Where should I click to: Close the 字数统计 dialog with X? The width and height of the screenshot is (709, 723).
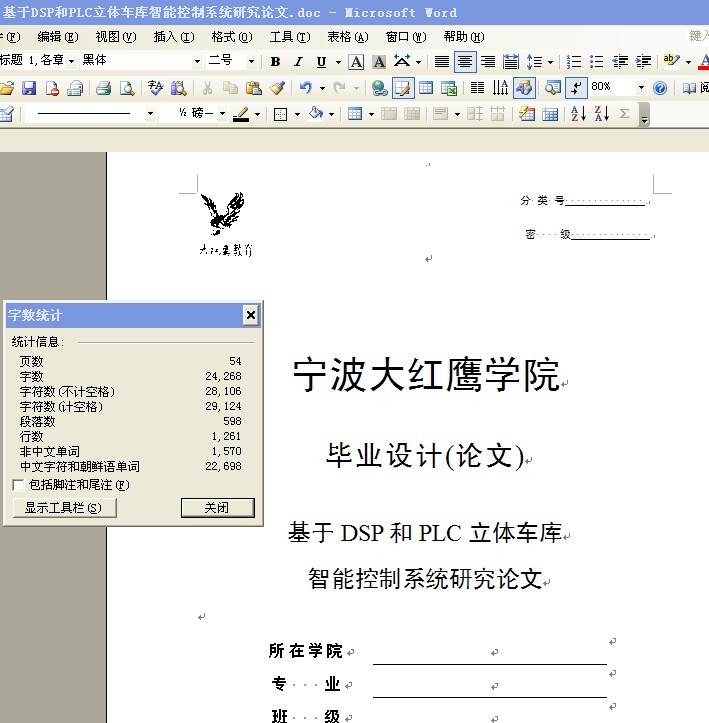tap(251, 315)
